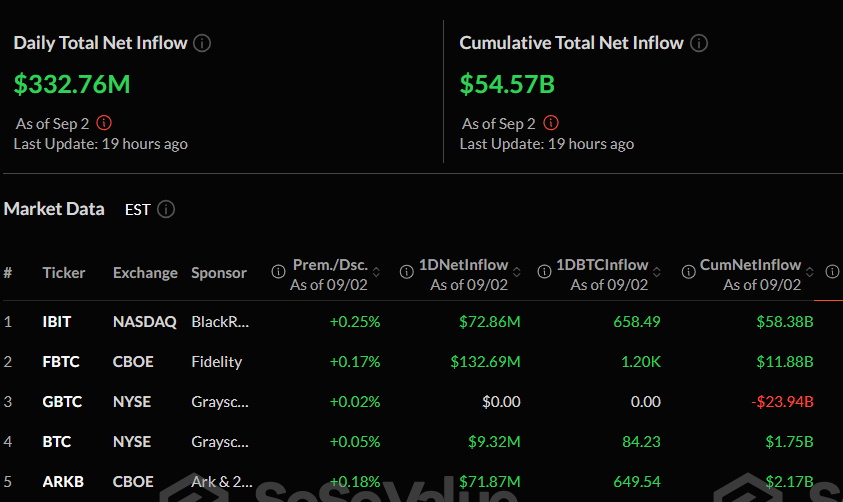
Task: Select the GBTC ticker
Action: (x=62, y=401)
